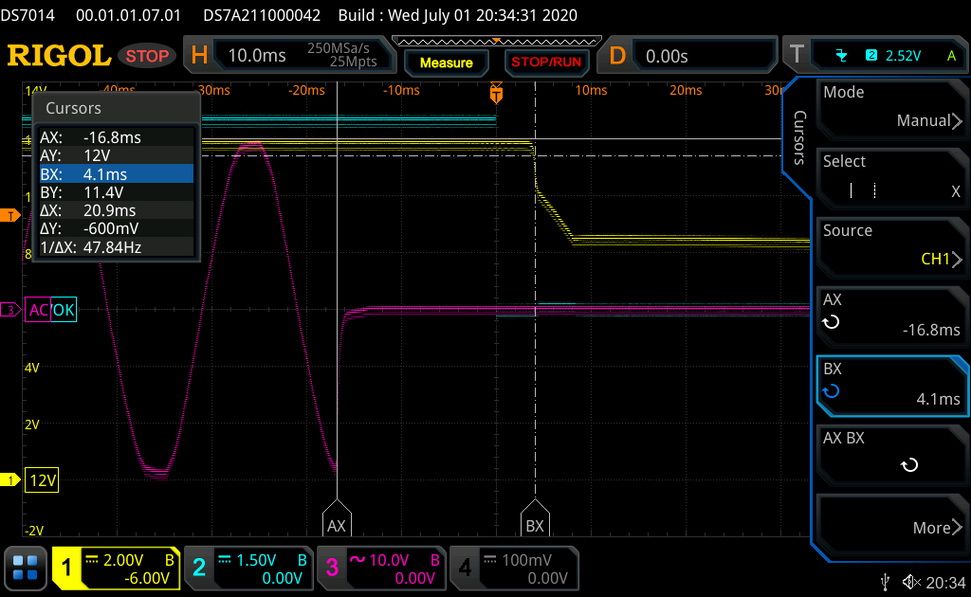This screenshot has width=971, height=597.
Task: Click the AY: 12V readout row
Action: (x=116, y=155)
